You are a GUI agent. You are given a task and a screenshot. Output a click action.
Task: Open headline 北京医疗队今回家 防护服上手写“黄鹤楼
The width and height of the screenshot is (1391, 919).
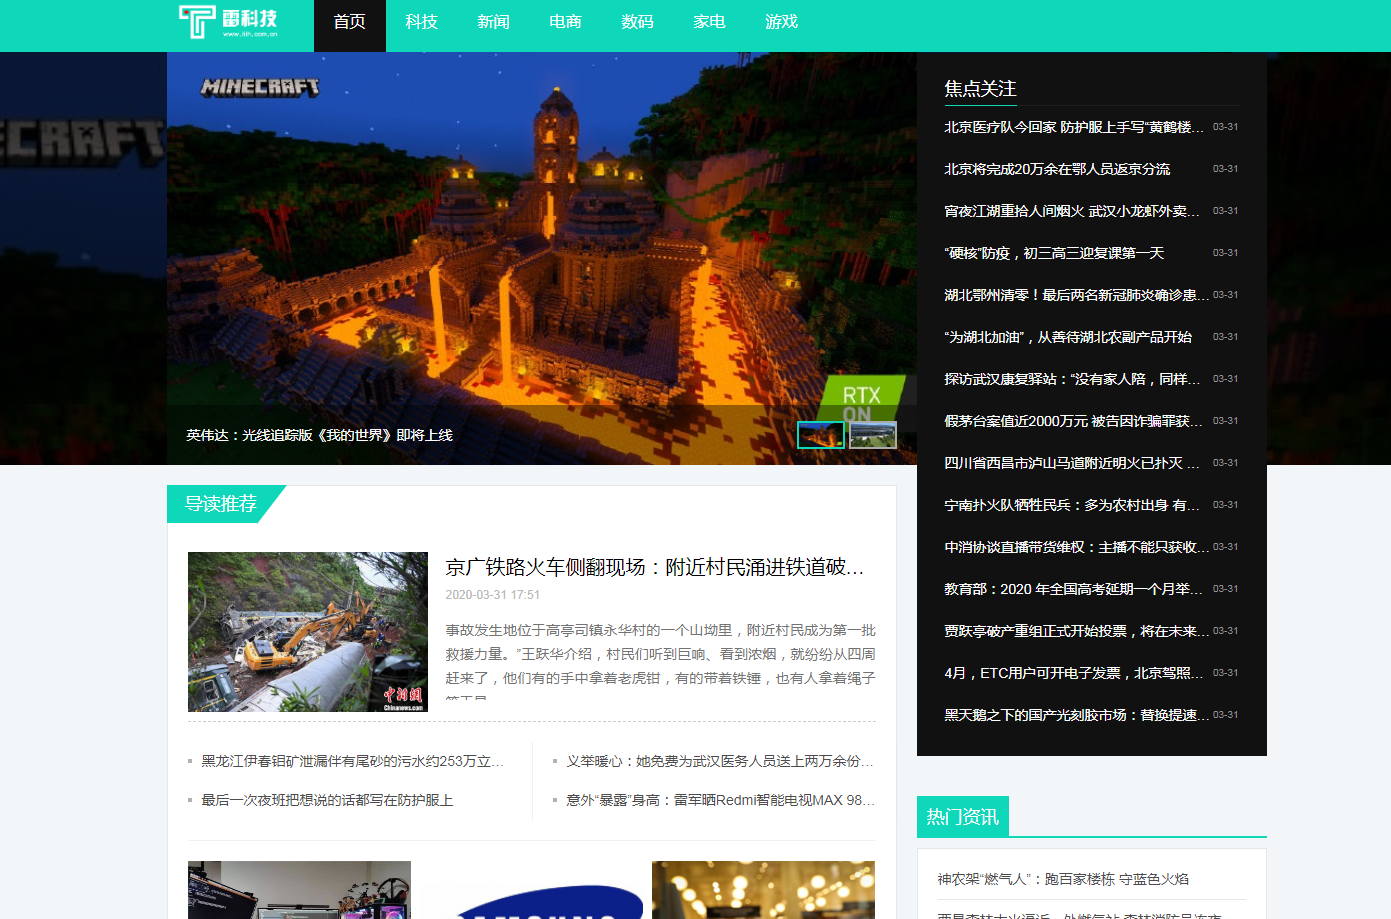point(1074,127)
